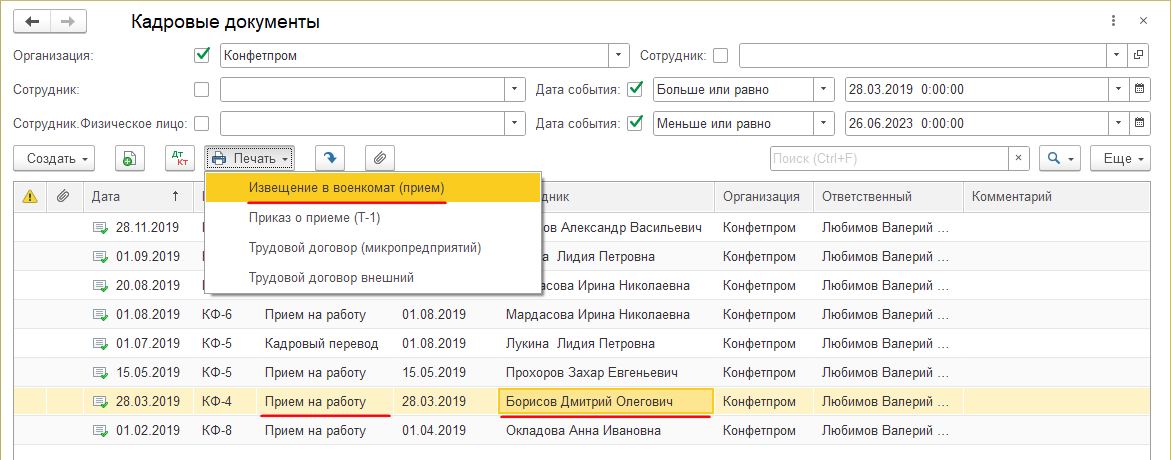
Task: Click open icon beside top Сотрудник field
Action: [1140, 55]
